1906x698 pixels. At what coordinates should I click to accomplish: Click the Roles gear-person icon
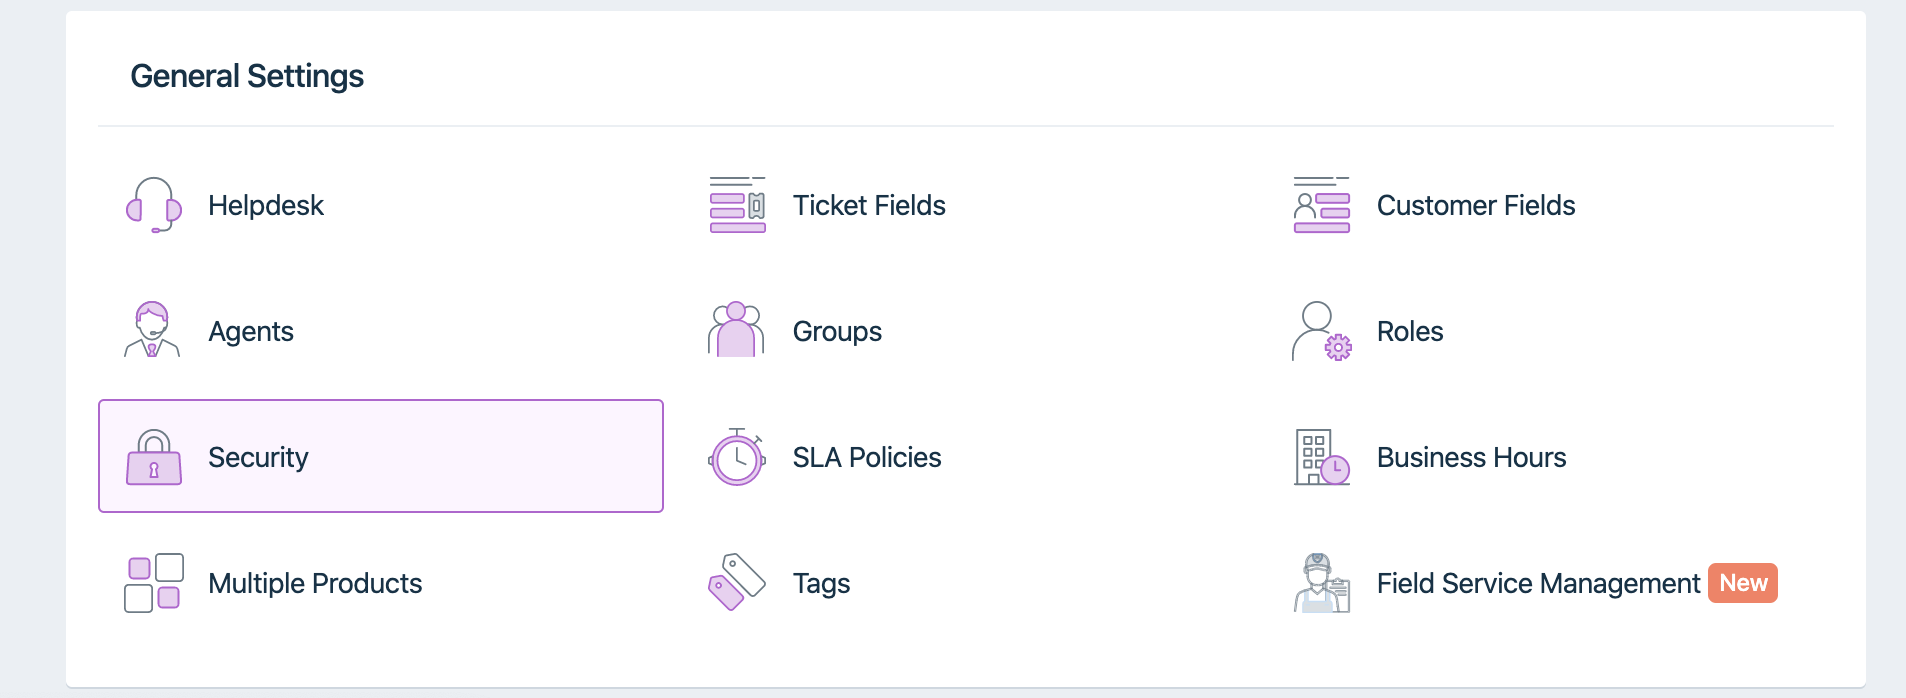tap(1321, 331)
